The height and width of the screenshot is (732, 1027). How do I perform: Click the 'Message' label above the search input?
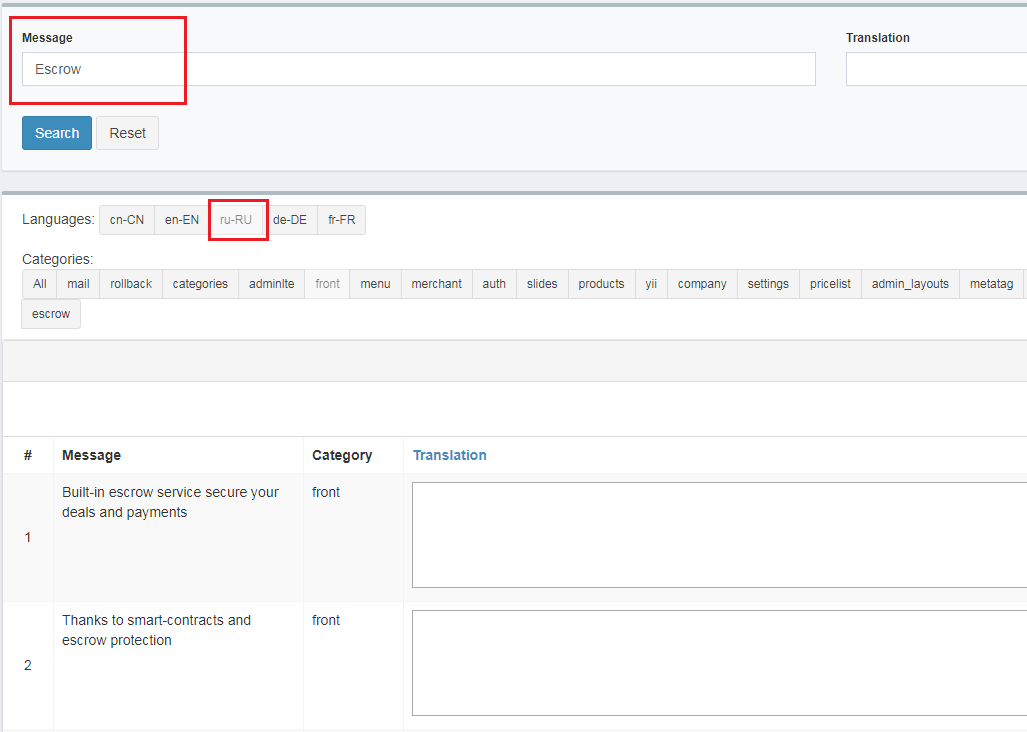[47, 38]
